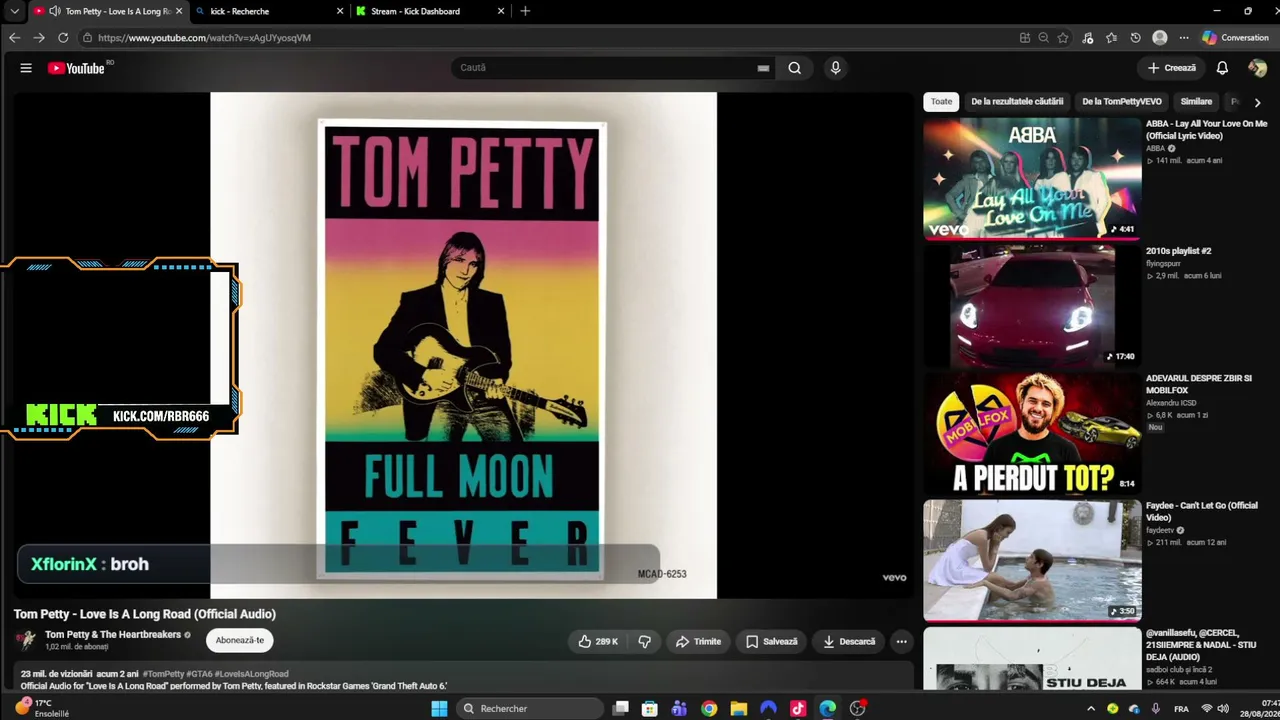Viewport: 1280px width, 720px height.
Task: Click the Tom Petty Full Moon Fever video player
Action: click(x=463, y=345)
